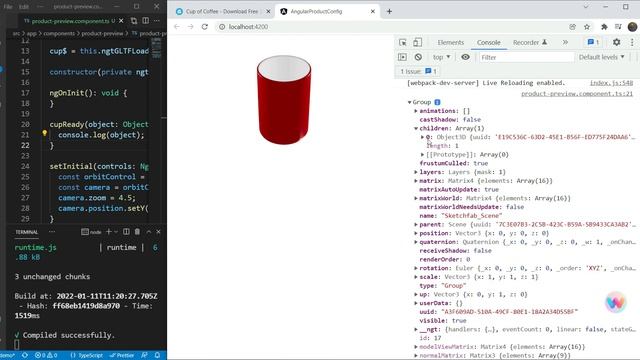This screenshot has height=360, width=640.
Task: Switch to the Cup of Coffee browser tab
Action: point(222,11)
